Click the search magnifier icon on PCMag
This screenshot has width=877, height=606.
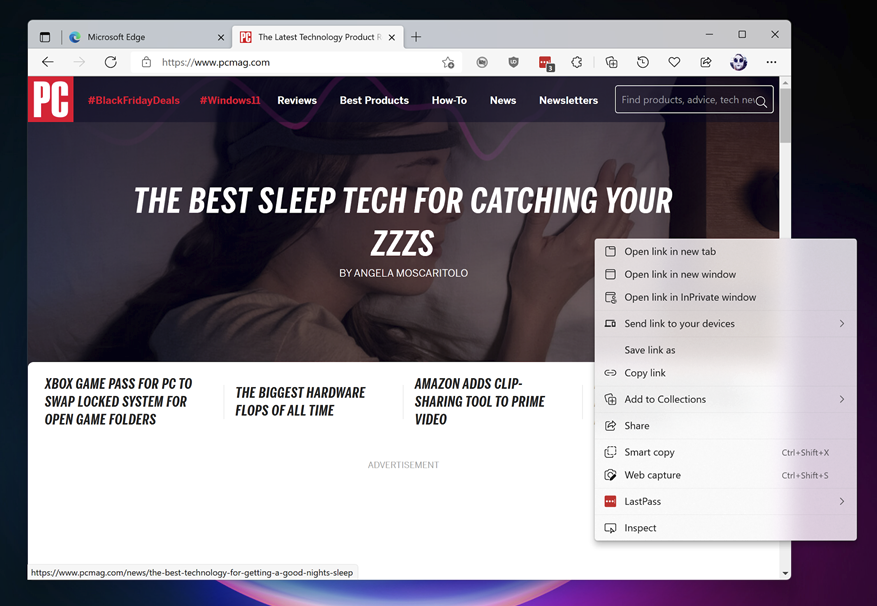pyautogui.click(x=761, y=101)
